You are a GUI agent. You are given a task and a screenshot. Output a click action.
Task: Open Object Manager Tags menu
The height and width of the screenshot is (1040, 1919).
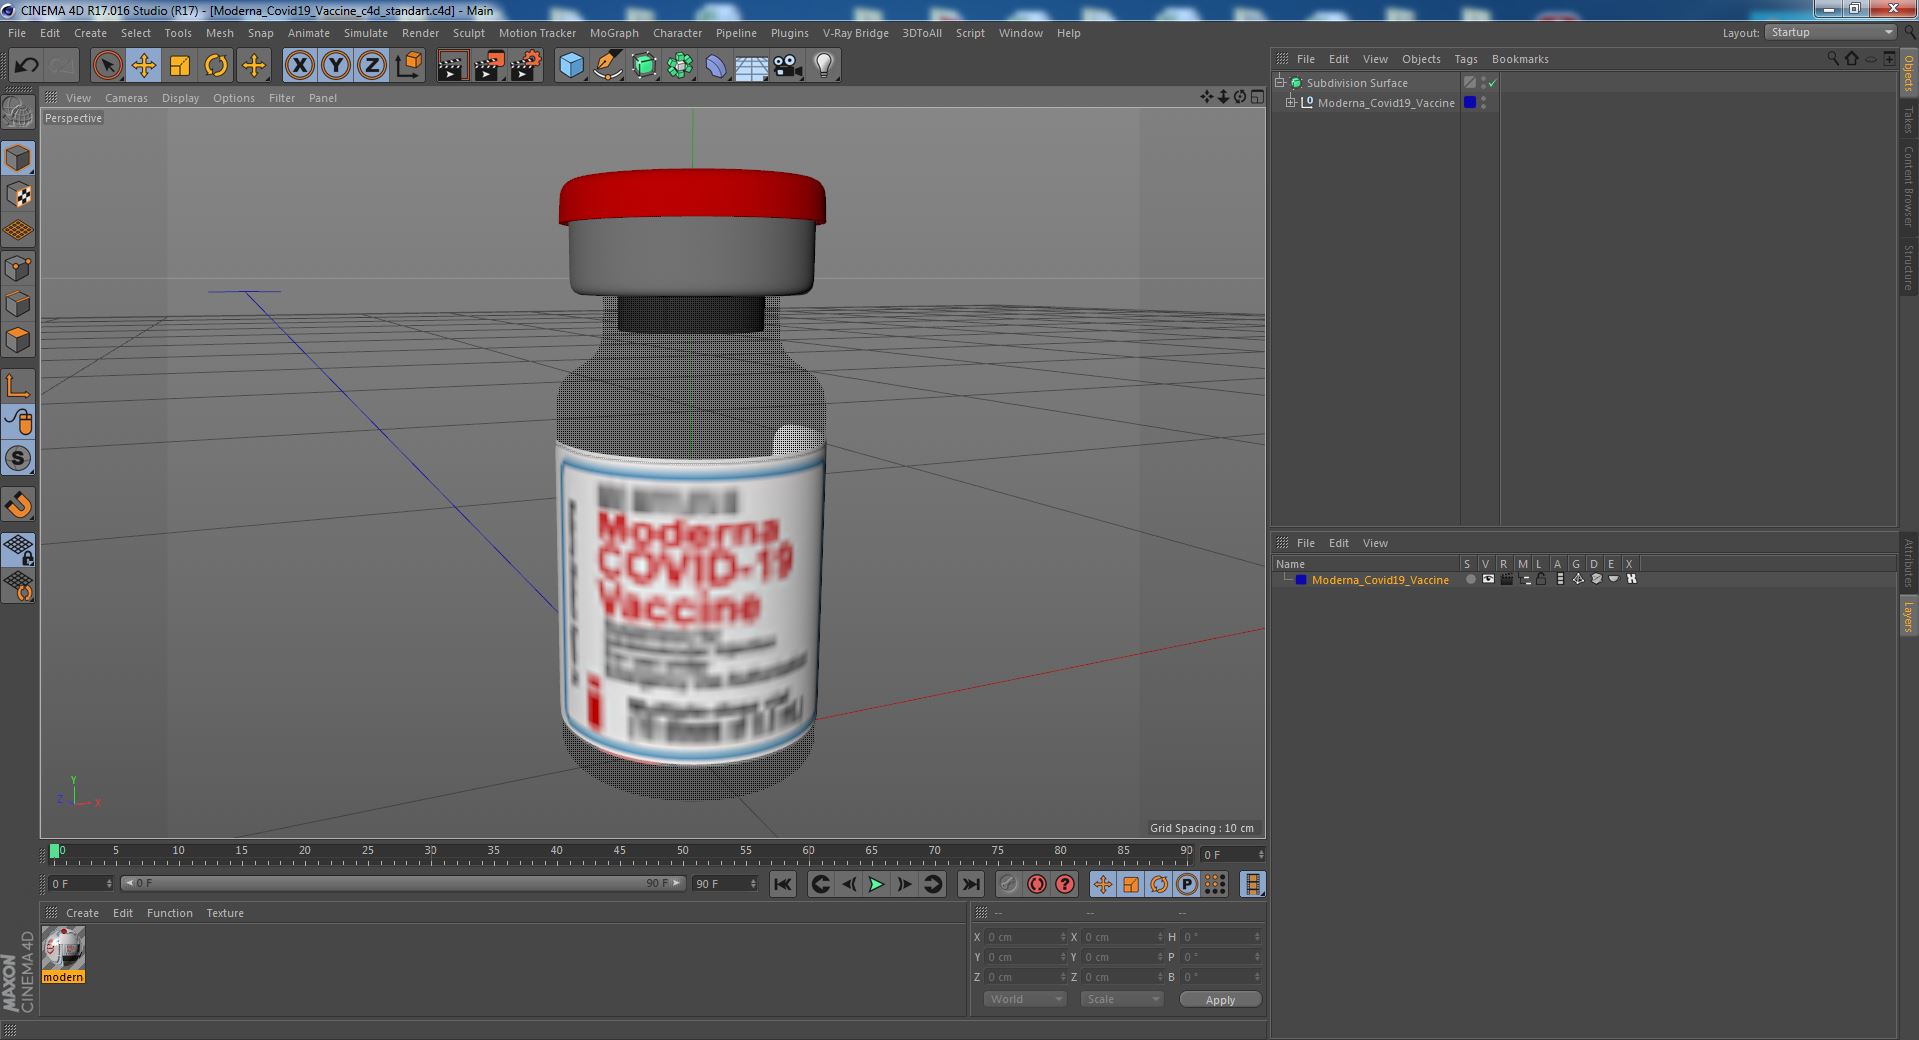click(1465, 59)
